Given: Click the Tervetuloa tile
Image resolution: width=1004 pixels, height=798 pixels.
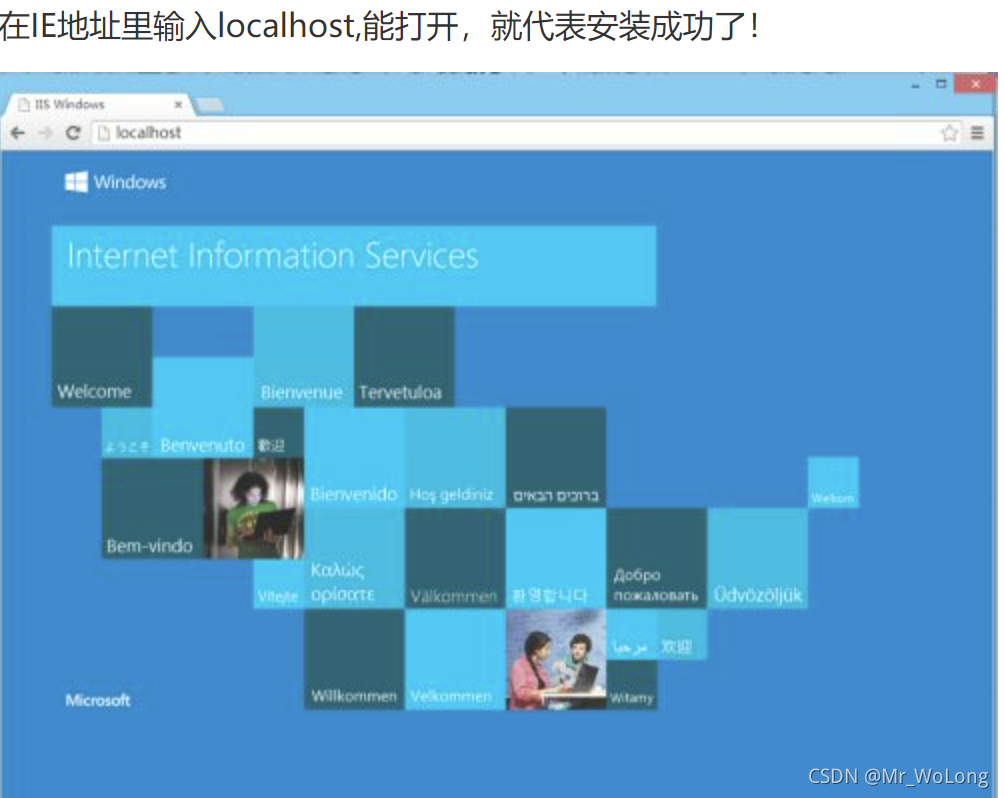Looking at the screenshot, I should click(404, 357).
